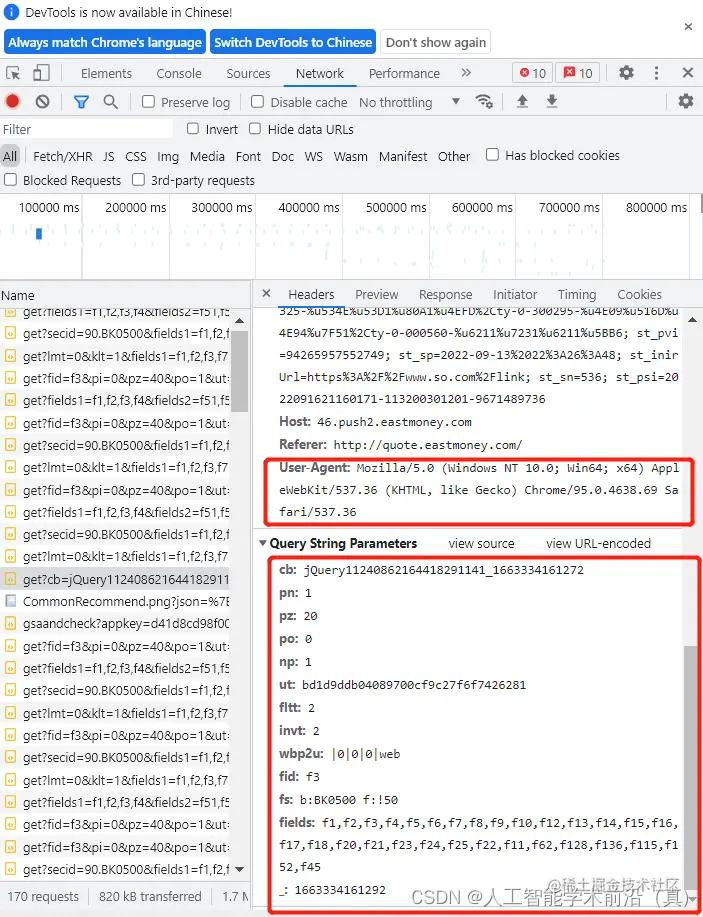This screenshot has height=917, width=703.
Task: Filter requests by Manifest type
Action: click(x=403, y=156)
